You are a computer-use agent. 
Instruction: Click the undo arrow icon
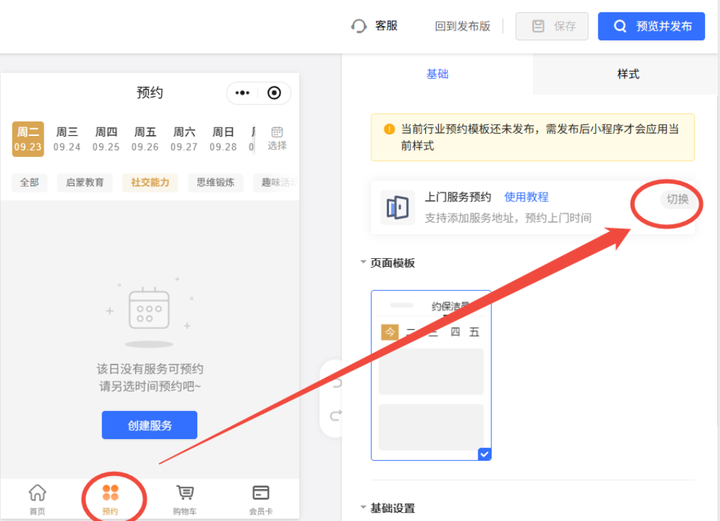336,382
